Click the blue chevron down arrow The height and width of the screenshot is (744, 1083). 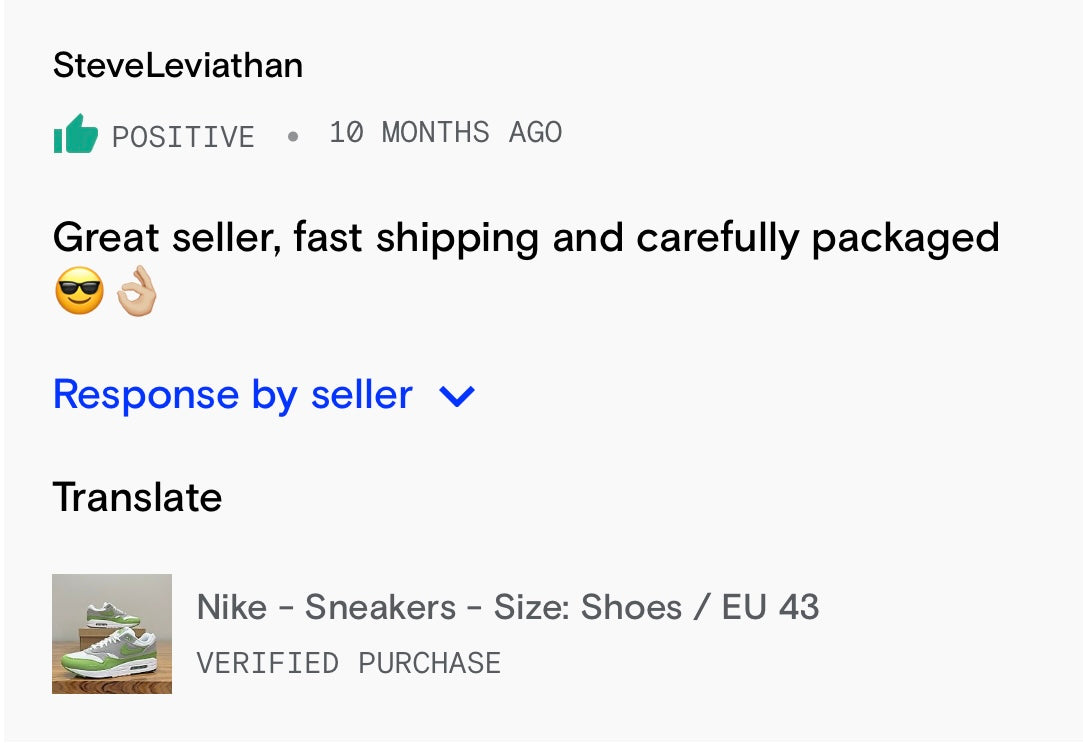pyautogui.click(x=457, y=396)
